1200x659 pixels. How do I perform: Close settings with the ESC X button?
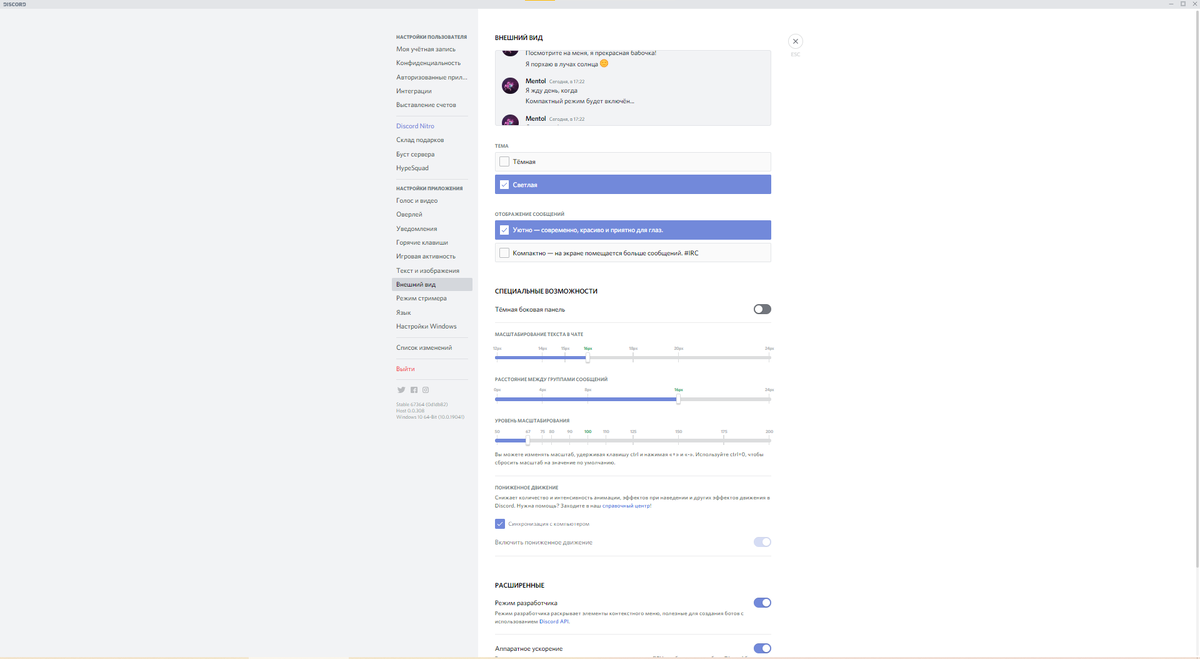[795, 41]
